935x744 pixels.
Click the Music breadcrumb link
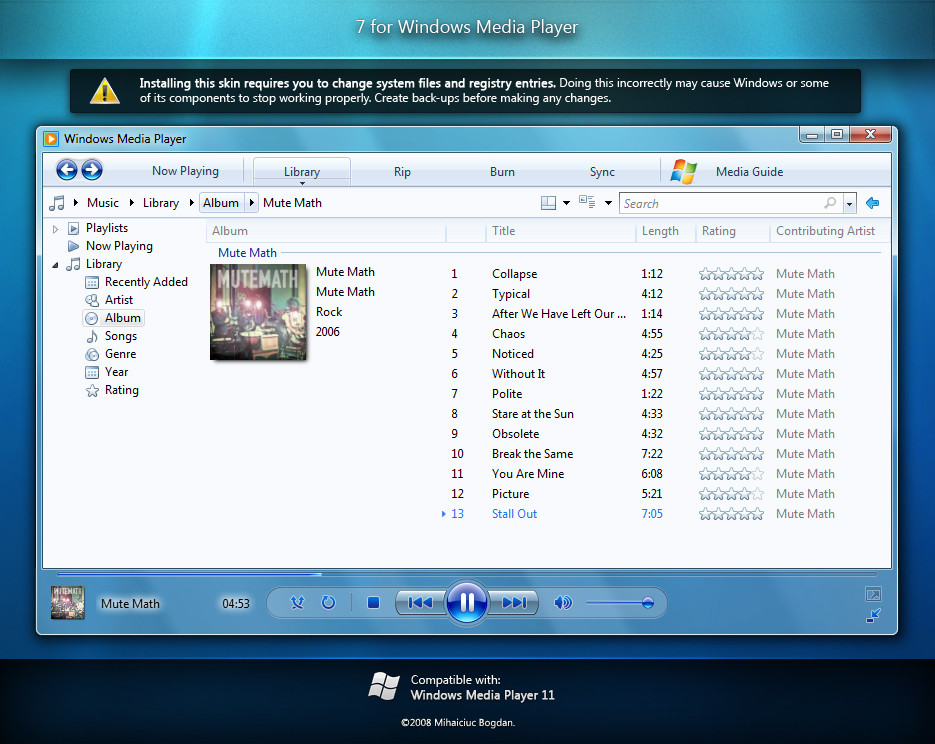(x=103, y=203)
